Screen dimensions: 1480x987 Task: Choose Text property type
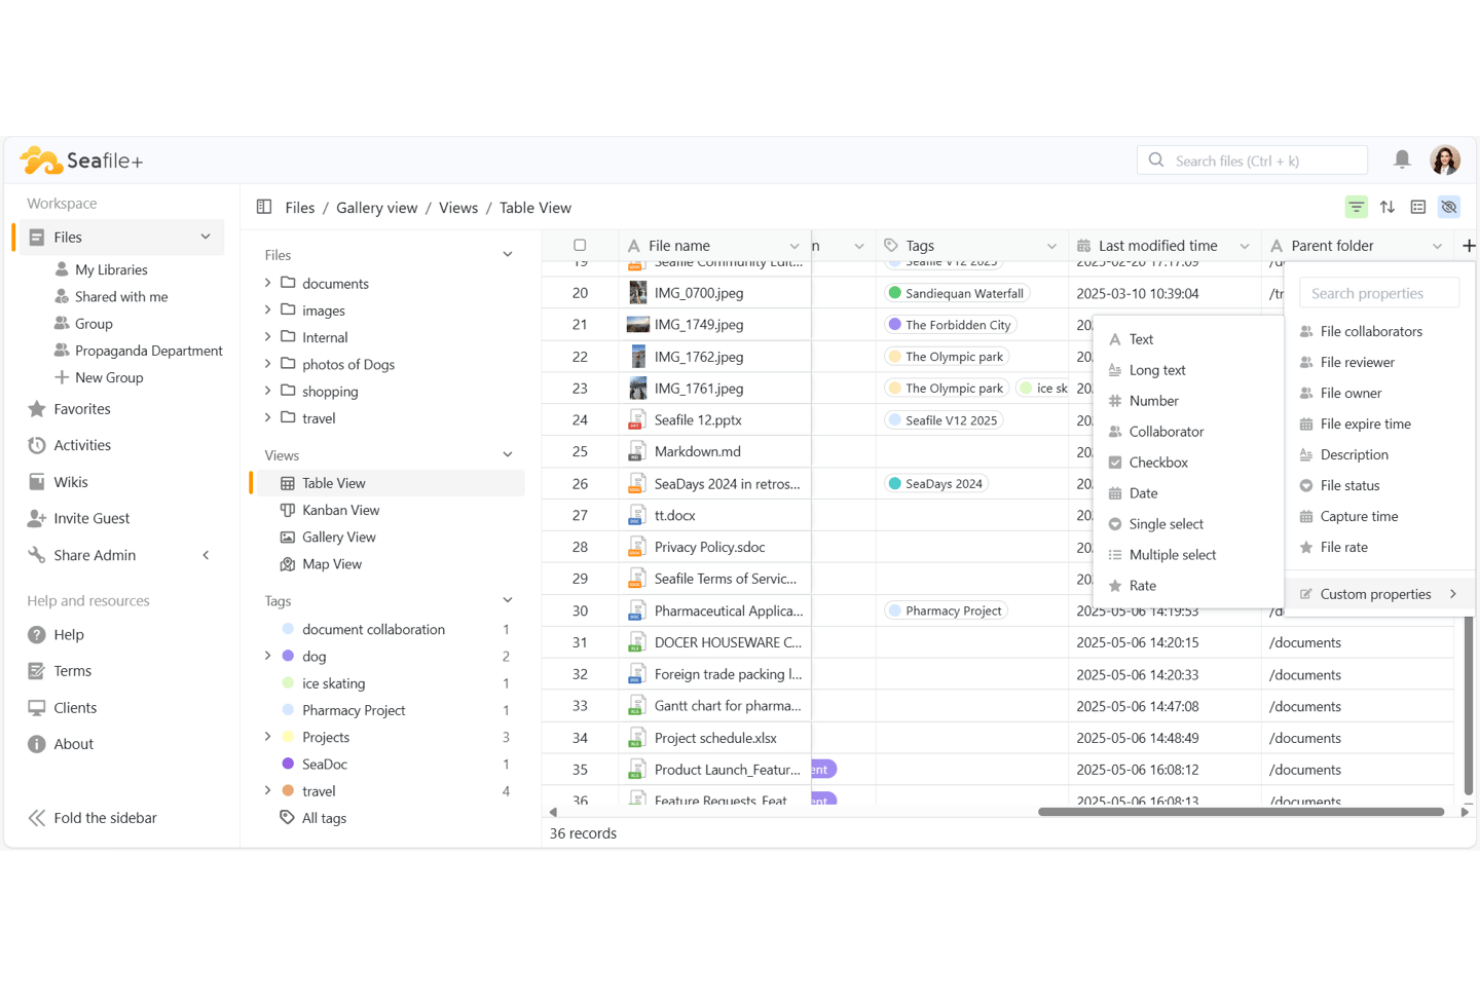click(x=1188, y=339)
